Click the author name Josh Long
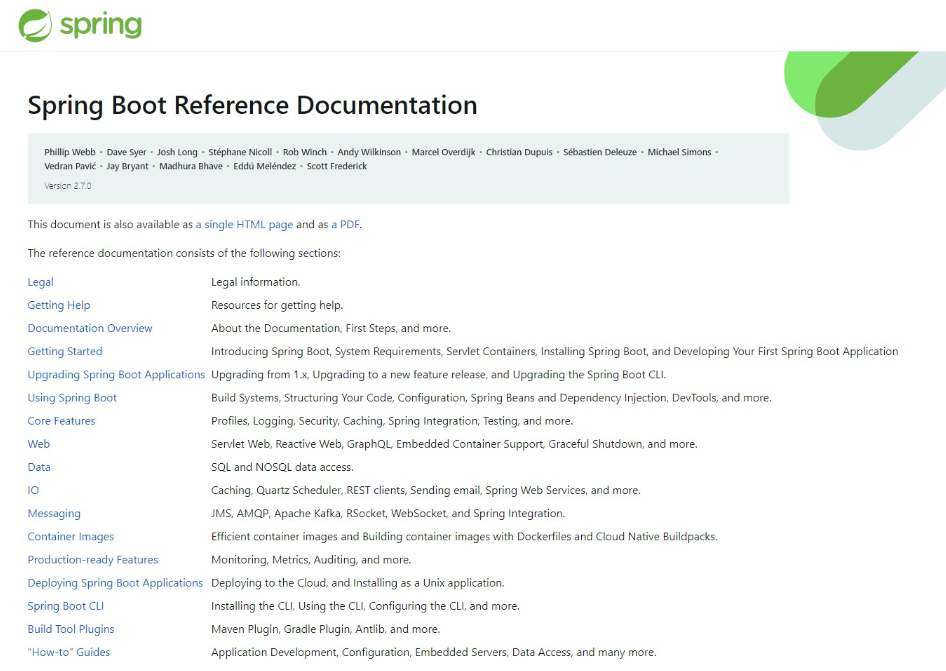This screenshot has height=671, width=946. [x=177, y=152]
